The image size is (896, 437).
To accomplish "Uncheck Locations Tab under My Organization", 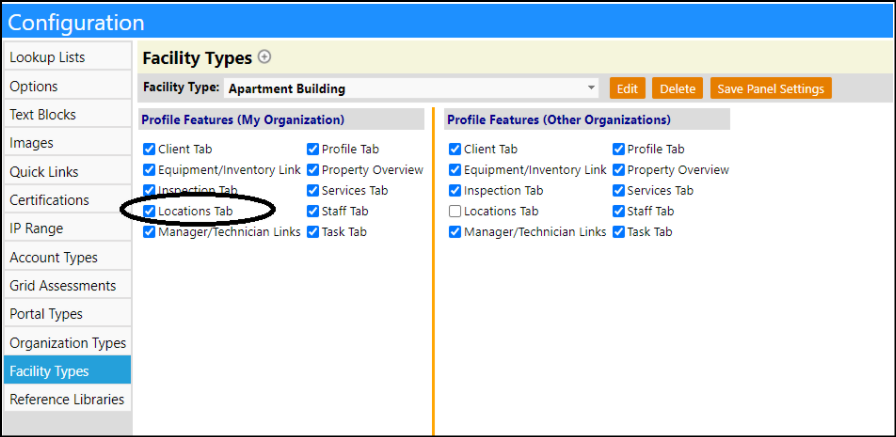I will tap(149, 211).
